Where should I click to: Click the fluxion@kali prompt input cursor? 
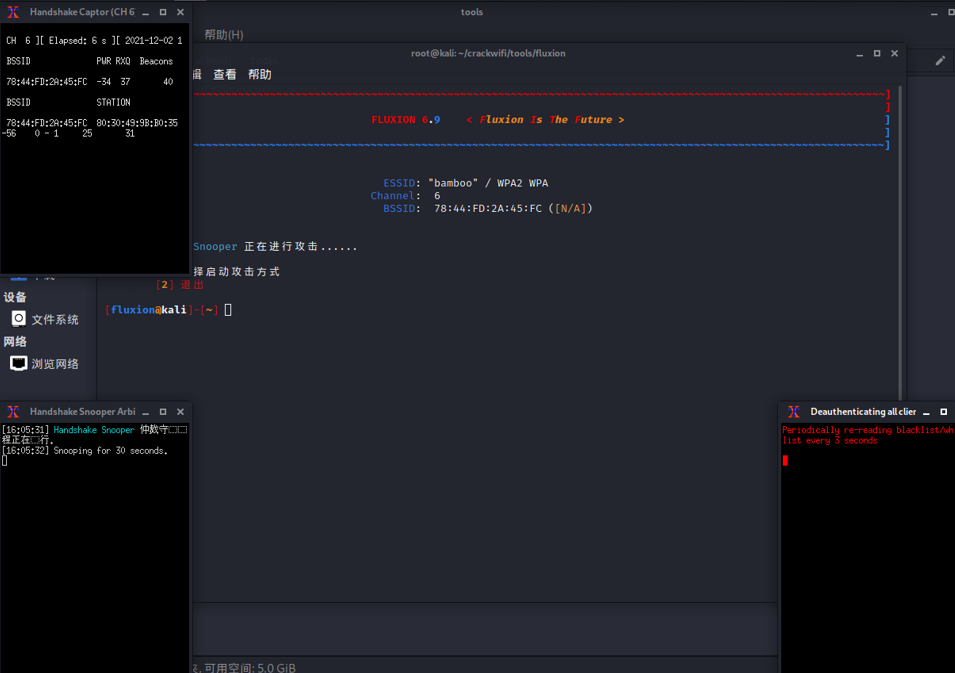coord(228,309)
